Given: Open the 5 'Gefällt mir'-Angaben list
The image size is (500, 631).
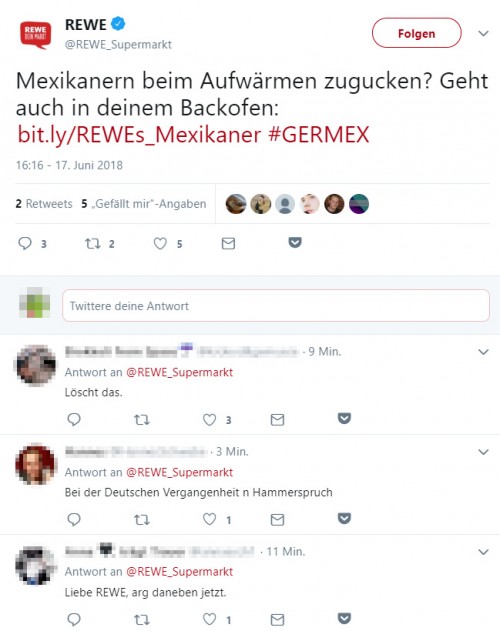Looking at the screenshot, I should 144,204.
